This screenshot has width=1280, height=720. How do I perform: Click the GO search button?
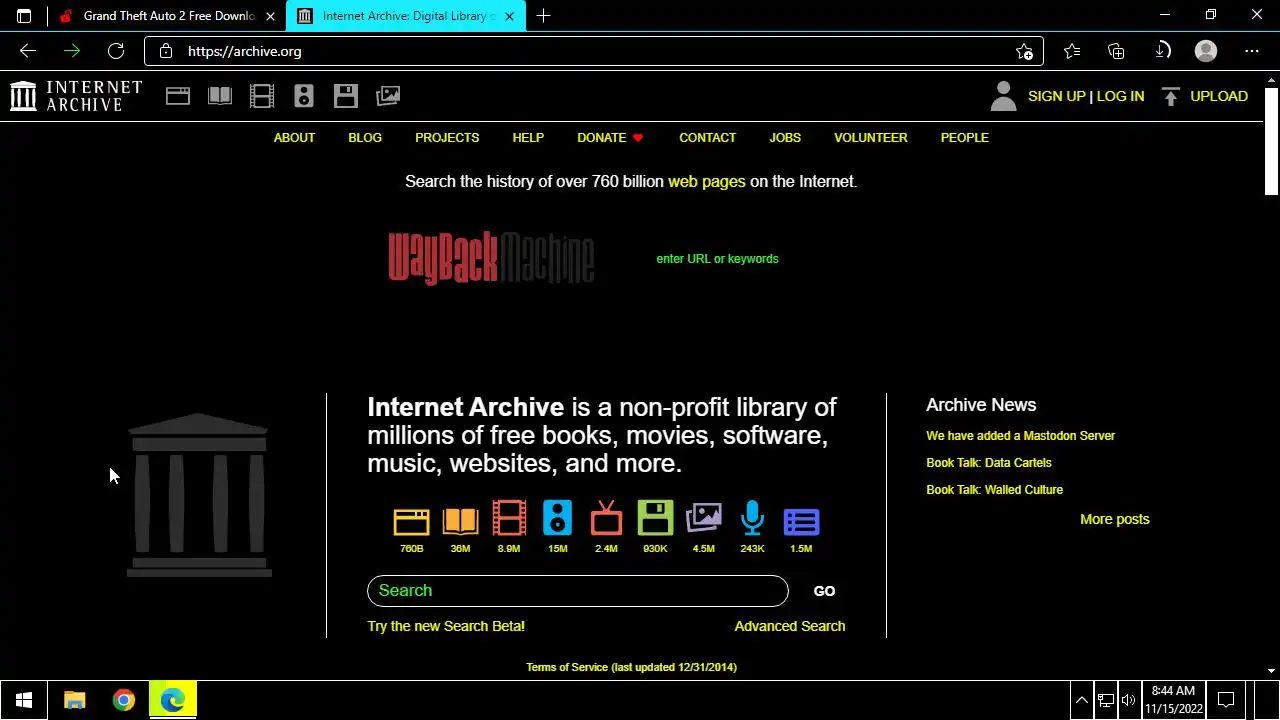pyautogui.click(x=824, y=591)
